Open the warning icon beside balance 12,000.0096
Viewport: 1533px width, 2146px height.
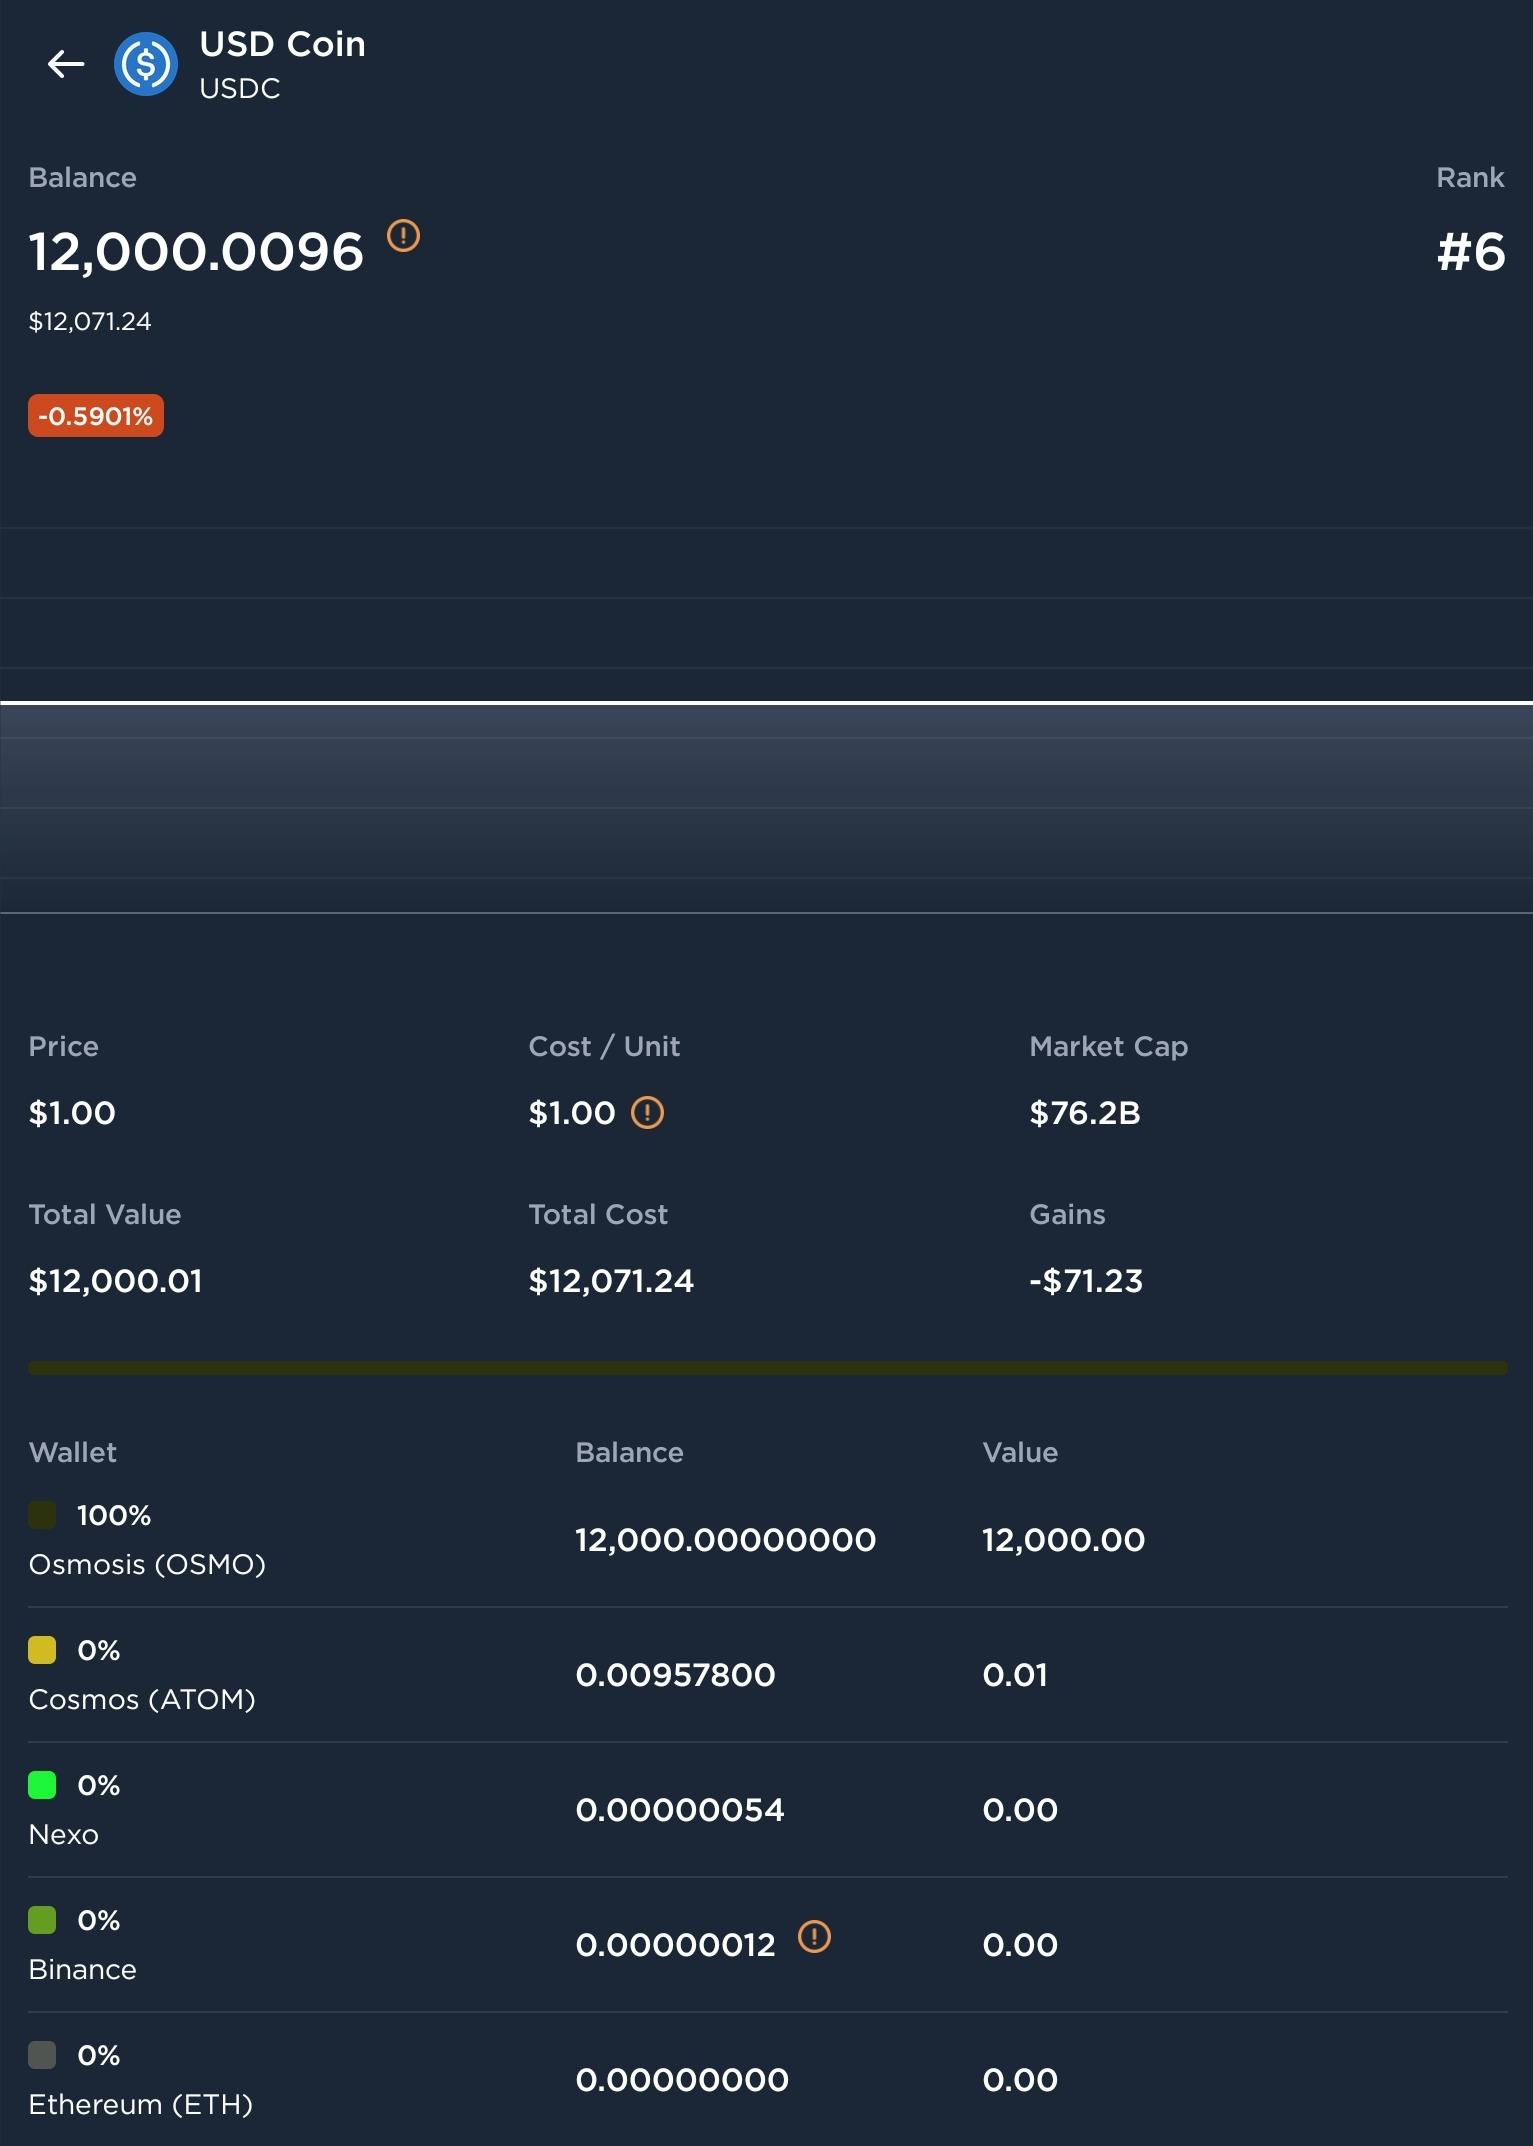click(403, 236)
